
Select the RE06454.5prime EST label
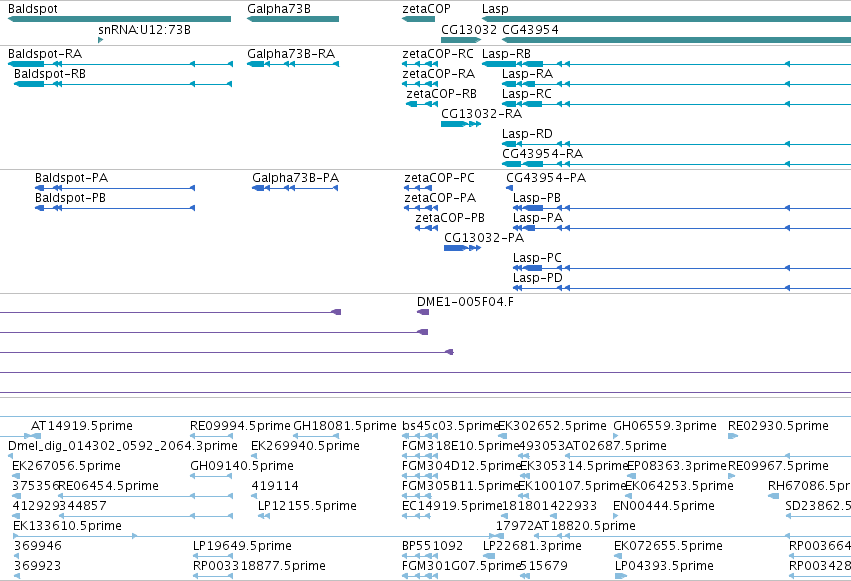point(109,486)
